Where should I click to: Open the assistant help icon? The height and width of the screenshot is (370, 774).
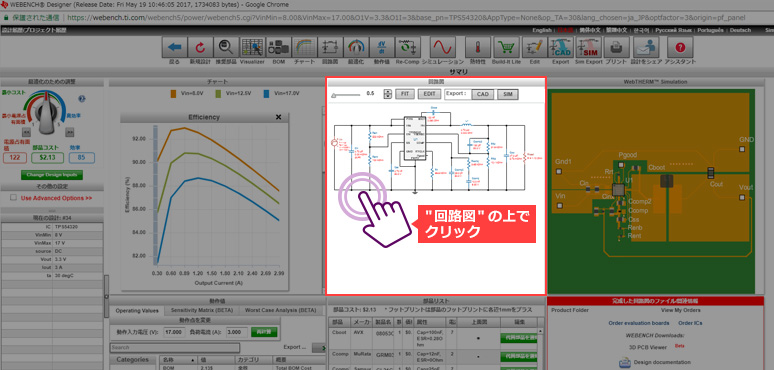680,48
